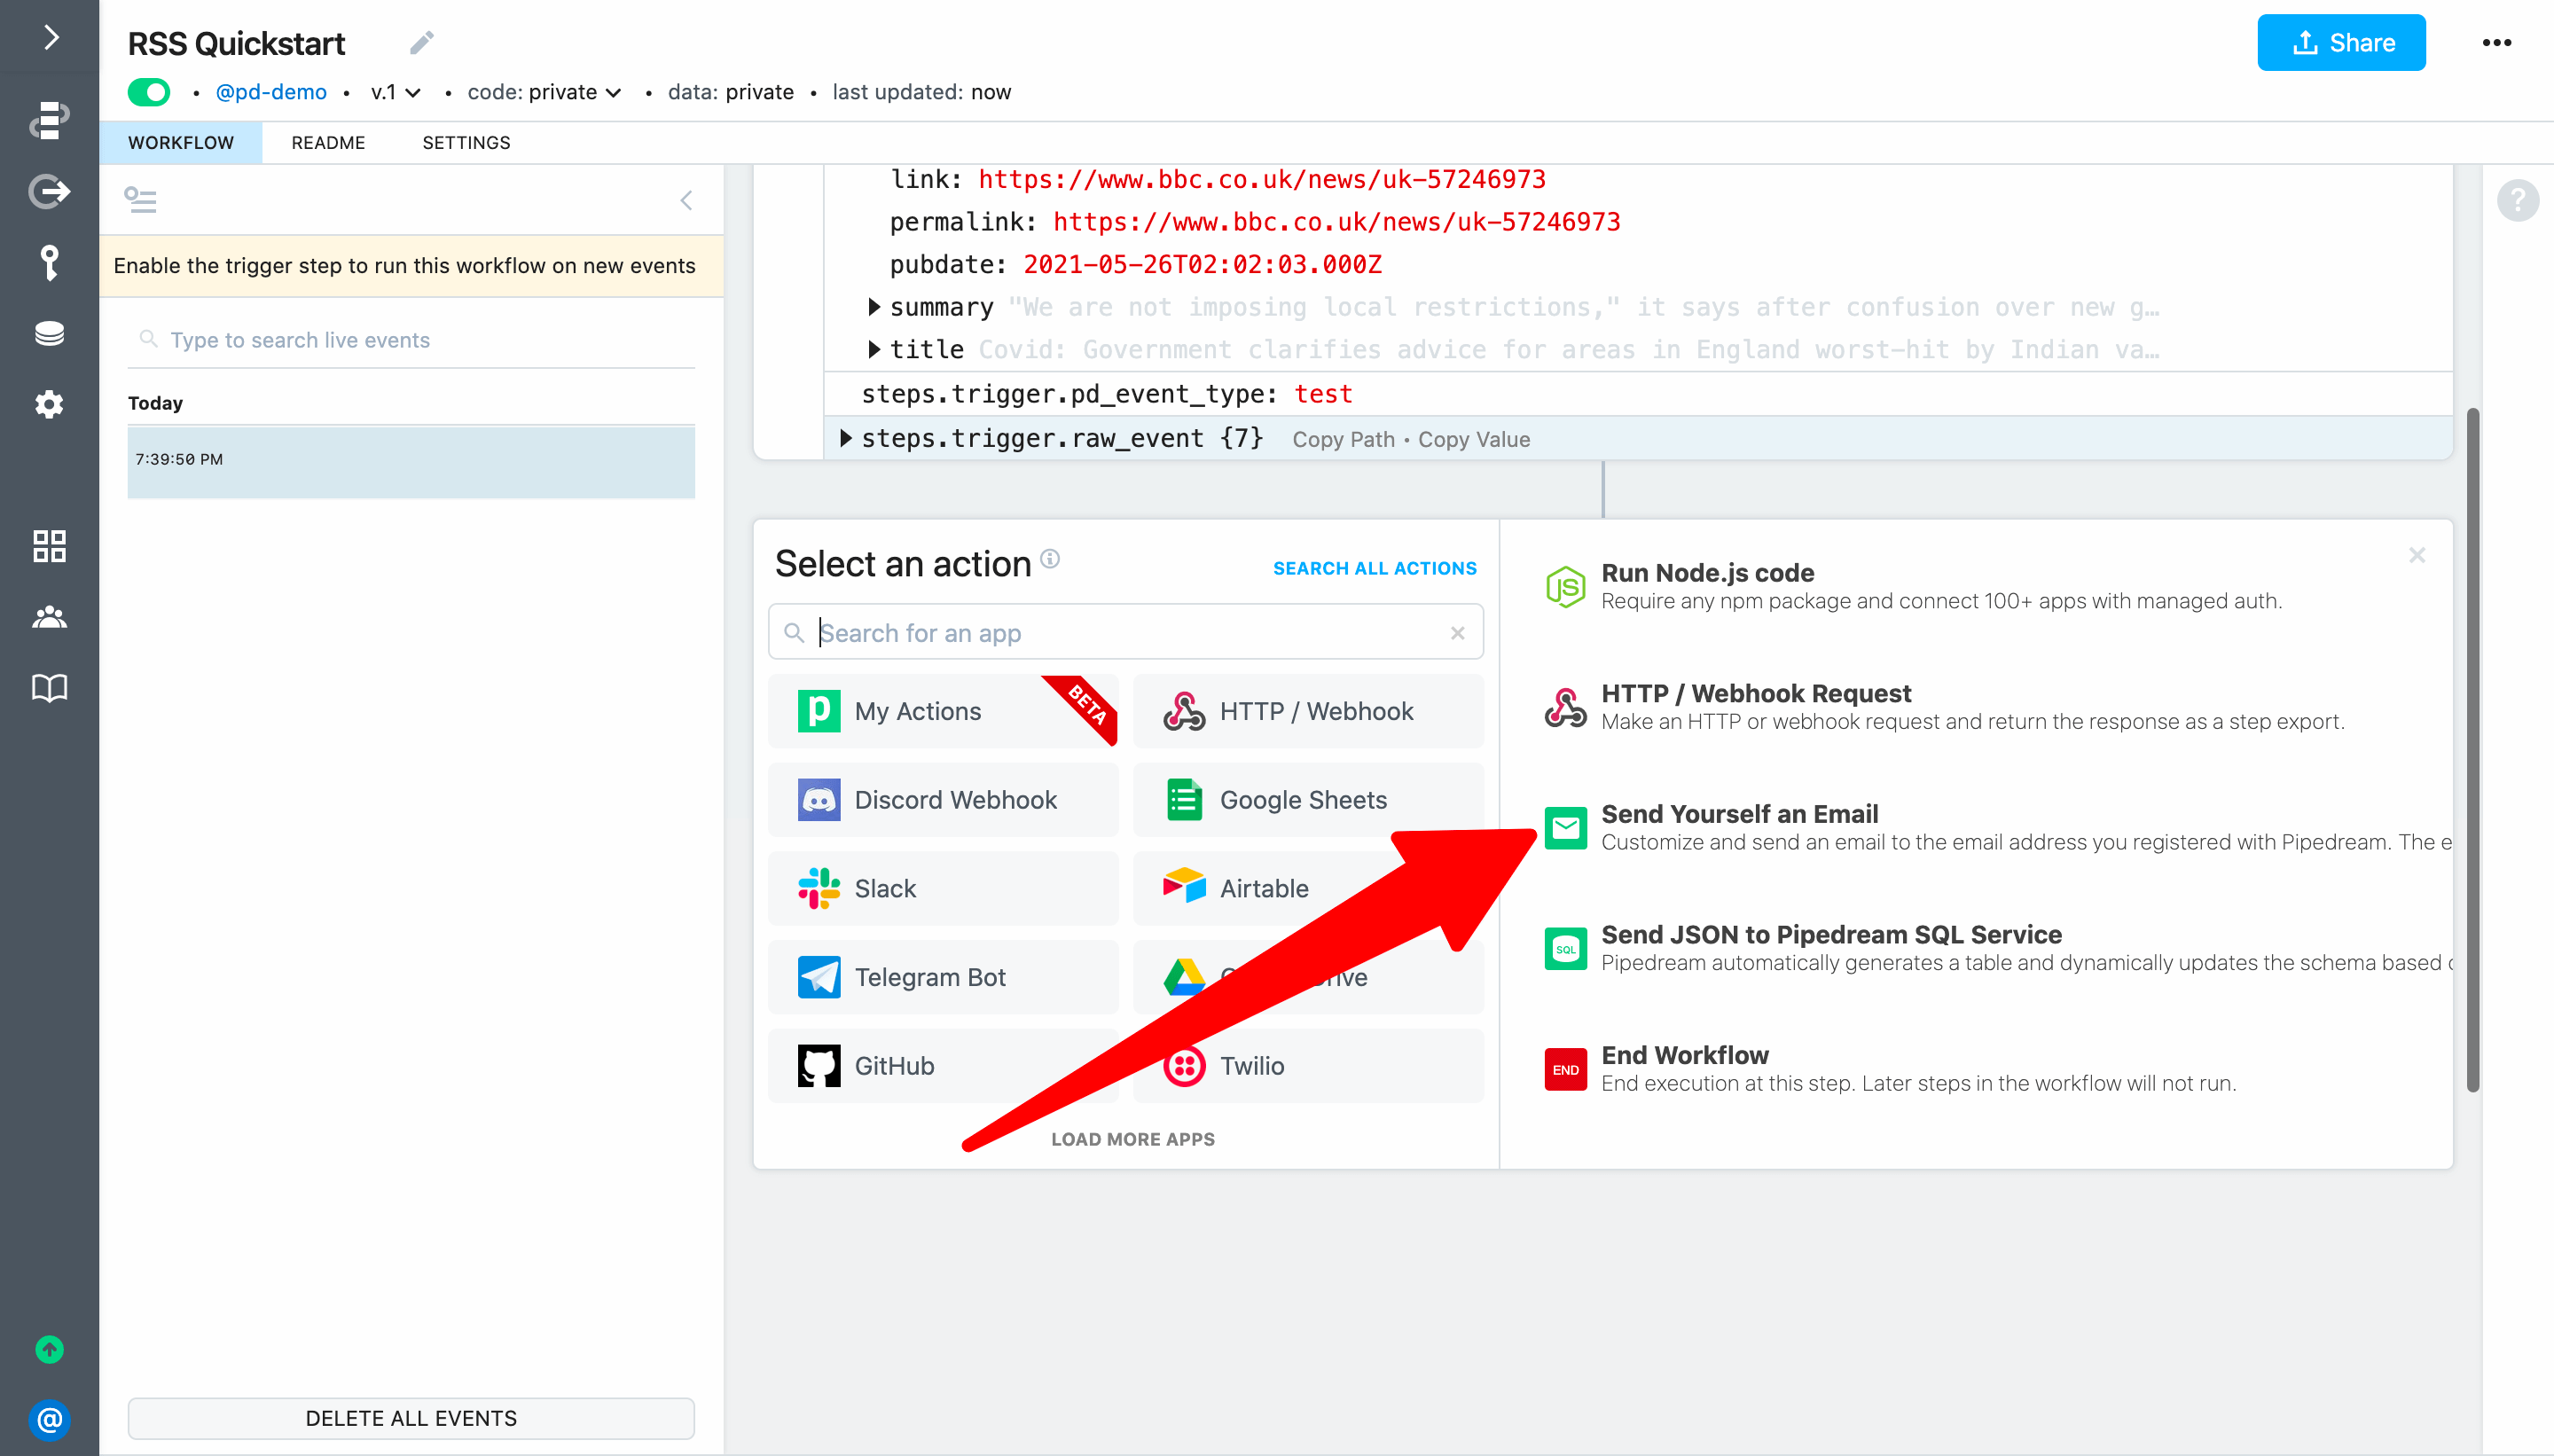The width and height of the screenshot is (2554, 1456).
Task: Toggle the workflow active switch
Action: click(149, 92)
